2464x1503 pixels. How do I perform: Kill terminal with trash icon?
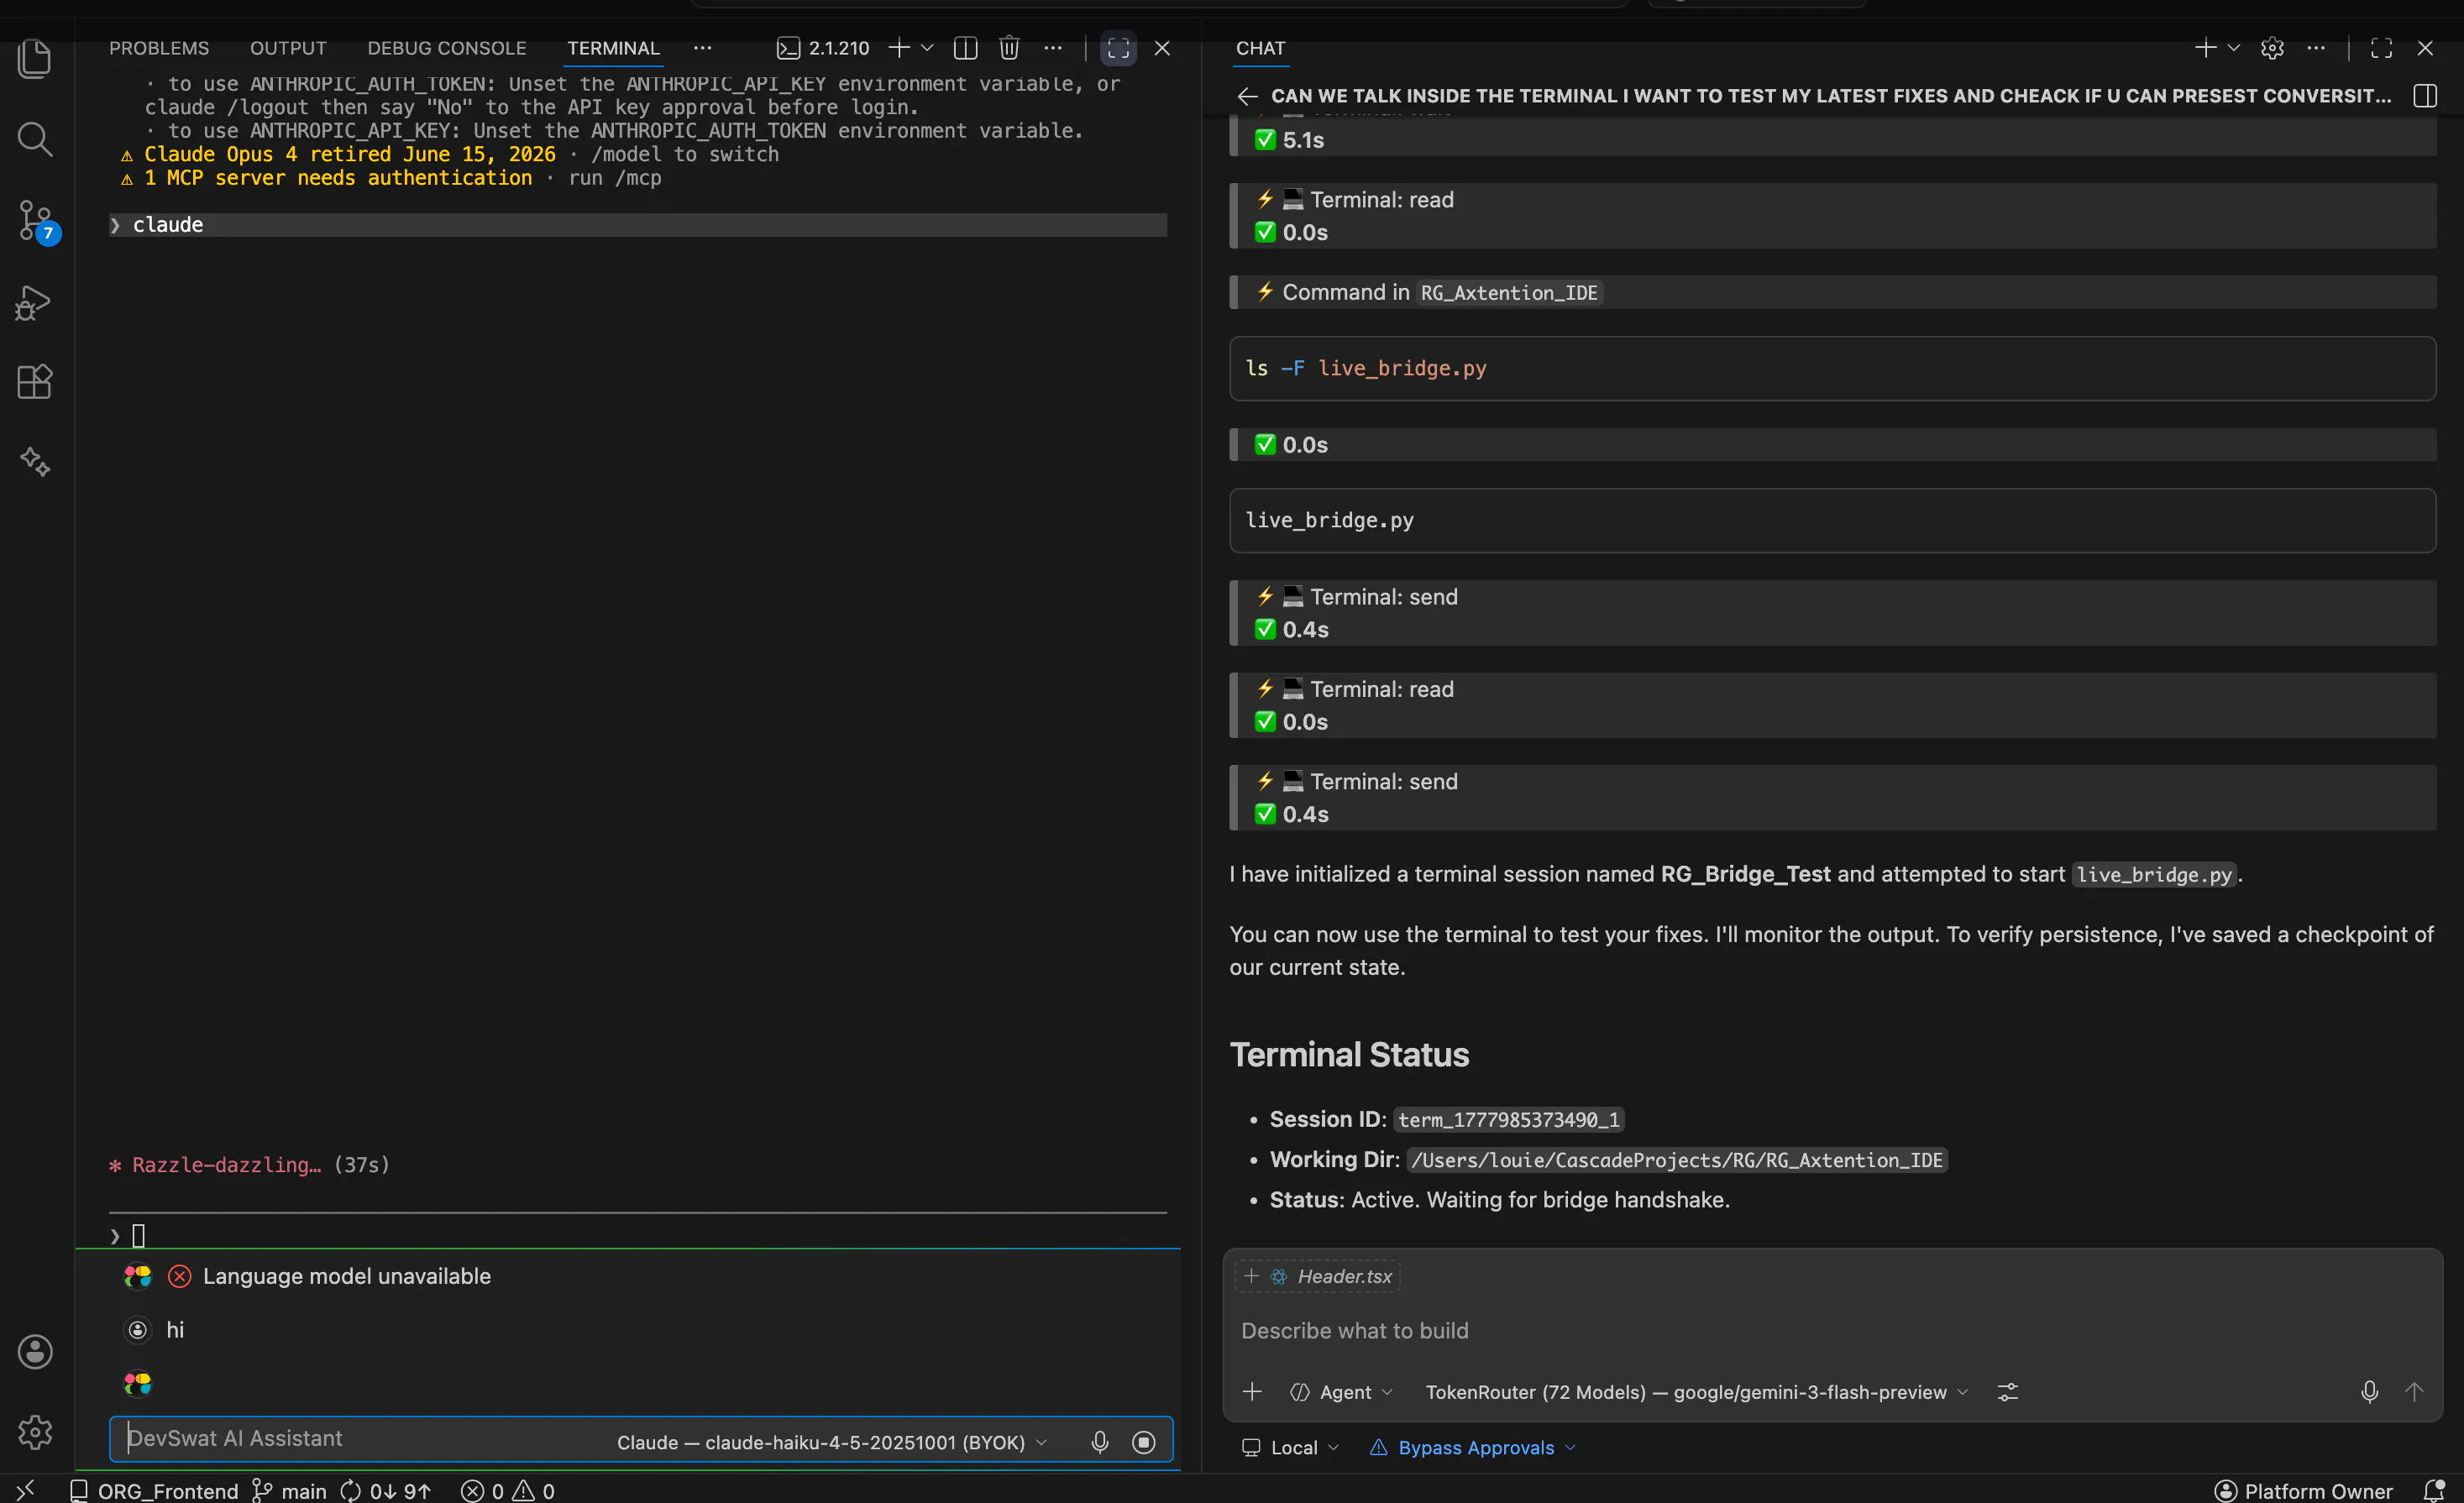click(1009, 48)
